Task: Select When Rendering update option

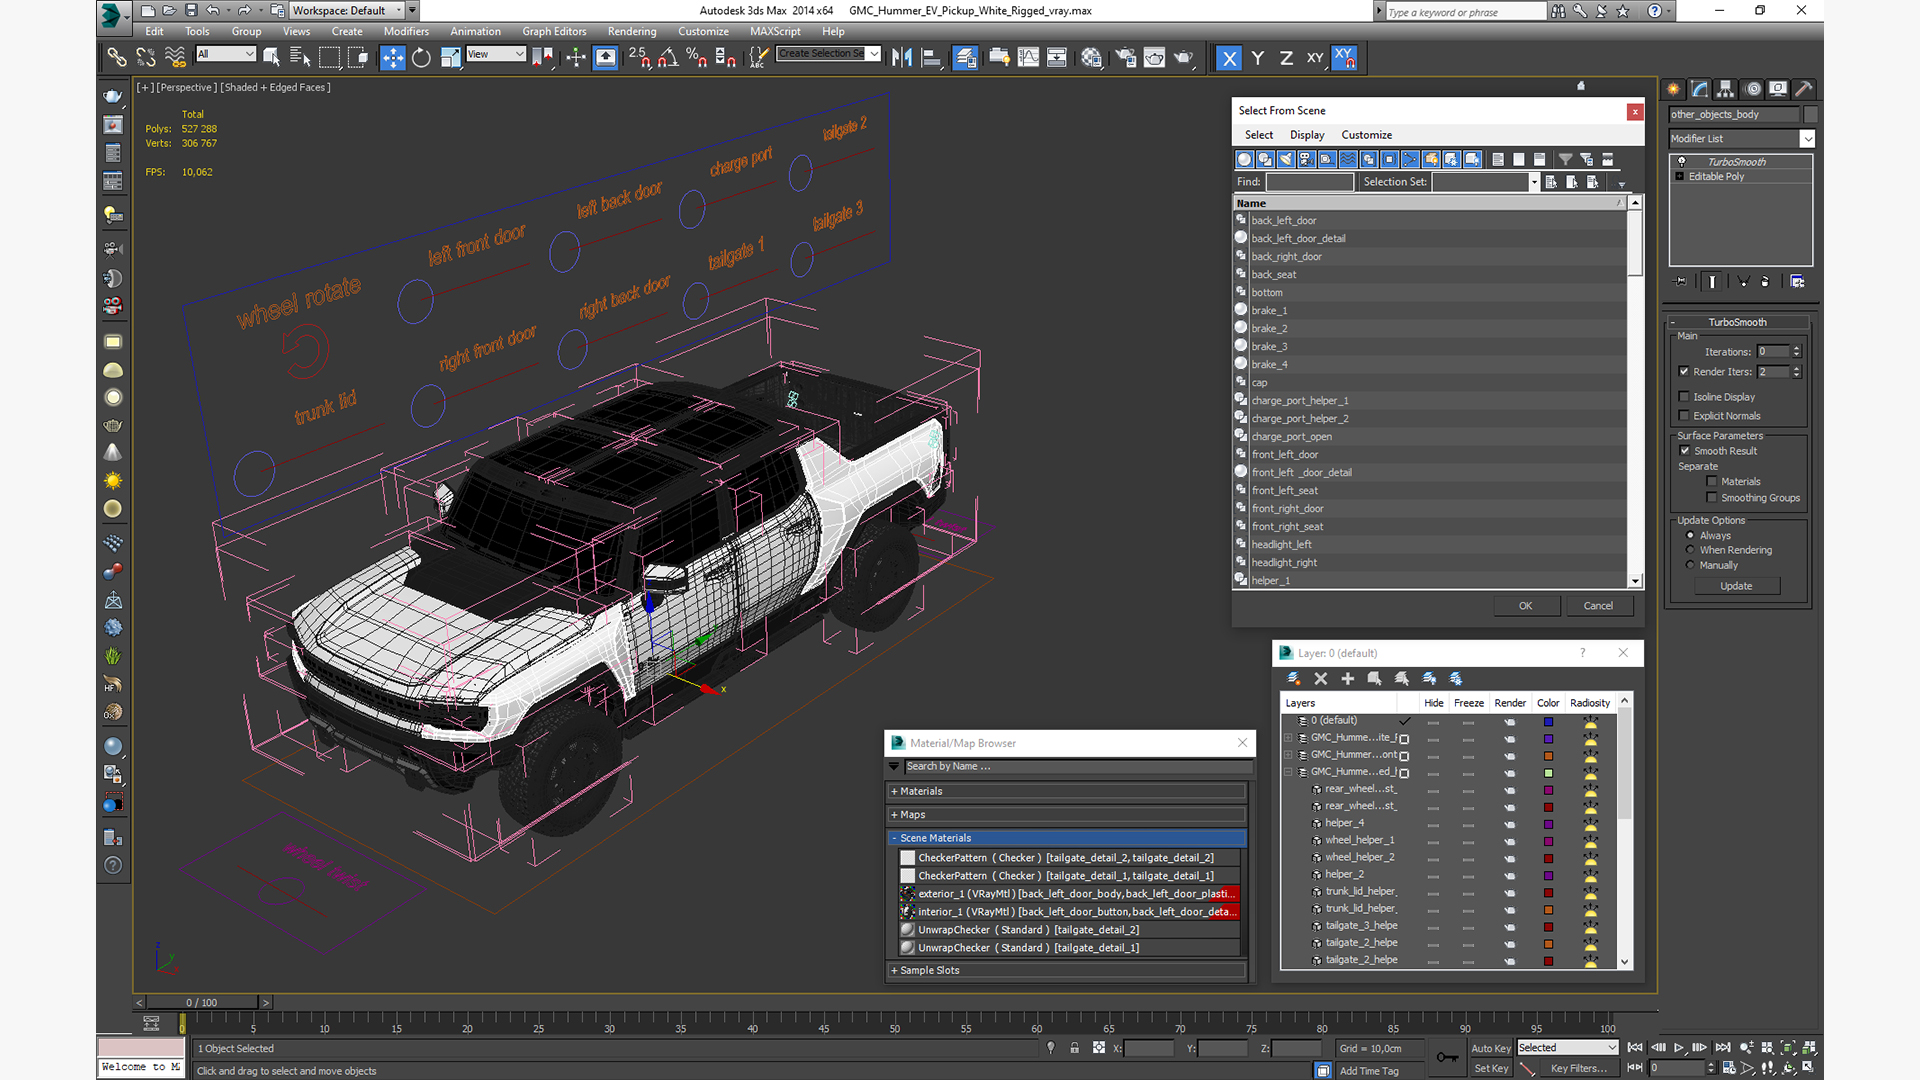Action: point(1691,550)
